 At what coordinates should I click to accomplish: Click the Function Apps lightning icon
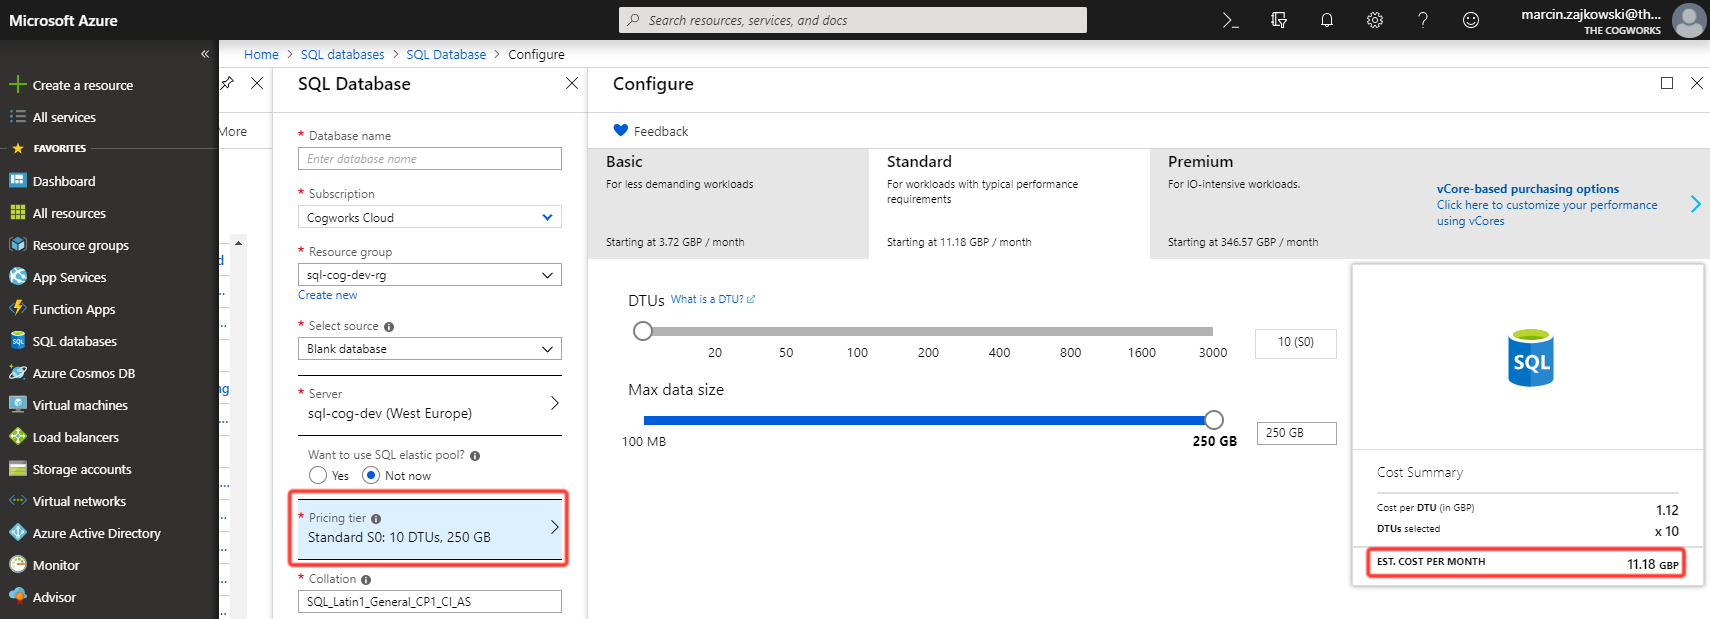17,309
